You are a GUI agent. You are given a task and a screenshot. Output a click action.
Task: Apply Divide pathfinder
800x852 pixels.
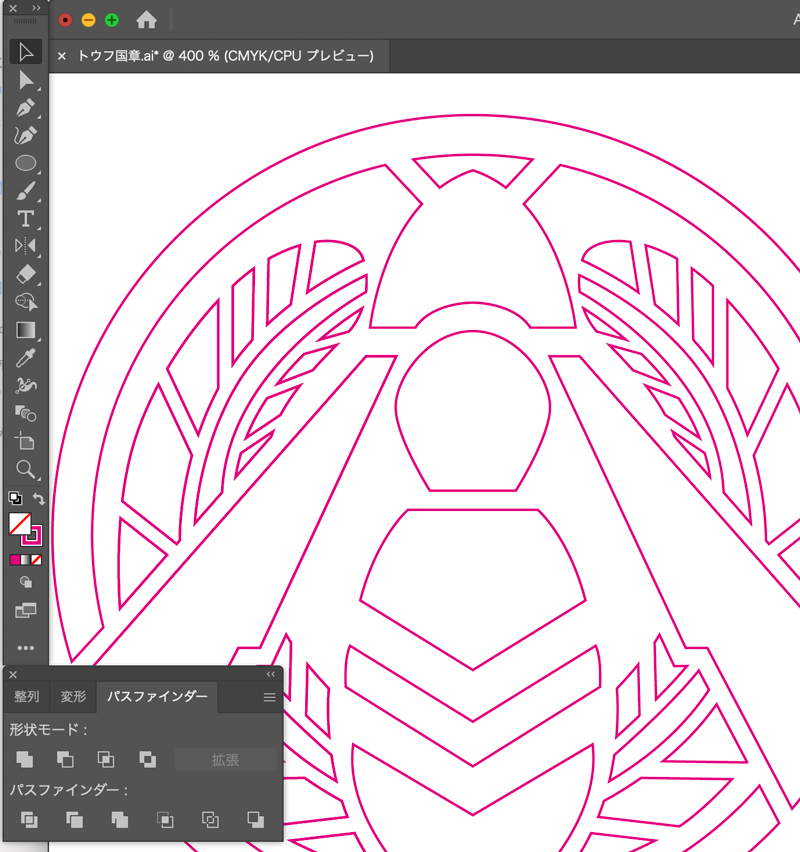tap(29, 819)
